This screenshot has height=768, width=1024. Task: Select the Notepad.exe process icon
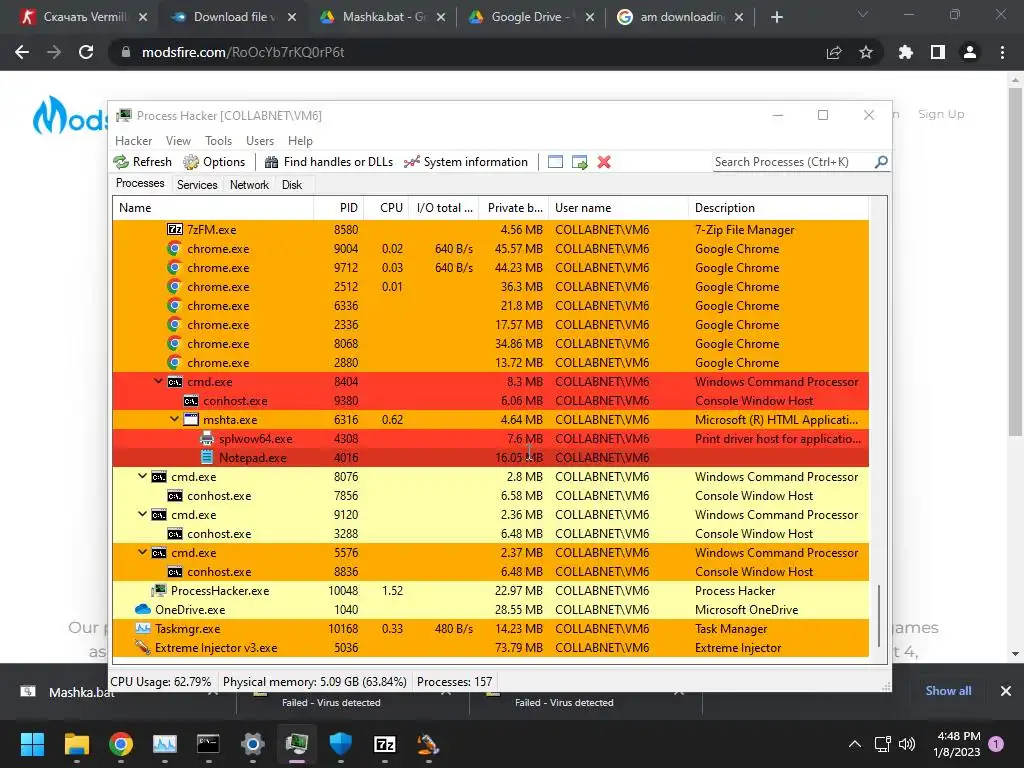coord(207,457)
